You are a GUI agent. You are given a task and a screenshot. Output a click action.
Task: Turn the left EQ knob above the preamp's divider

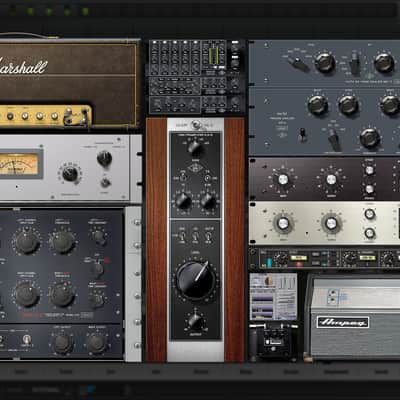pyautogui.click(x=183, y=201)
